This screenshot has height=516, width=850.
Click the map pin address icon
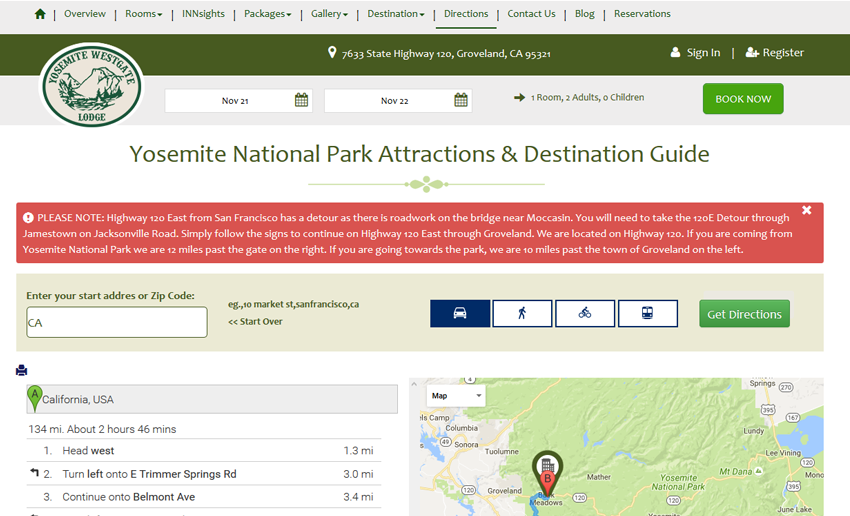pos(332,53)
